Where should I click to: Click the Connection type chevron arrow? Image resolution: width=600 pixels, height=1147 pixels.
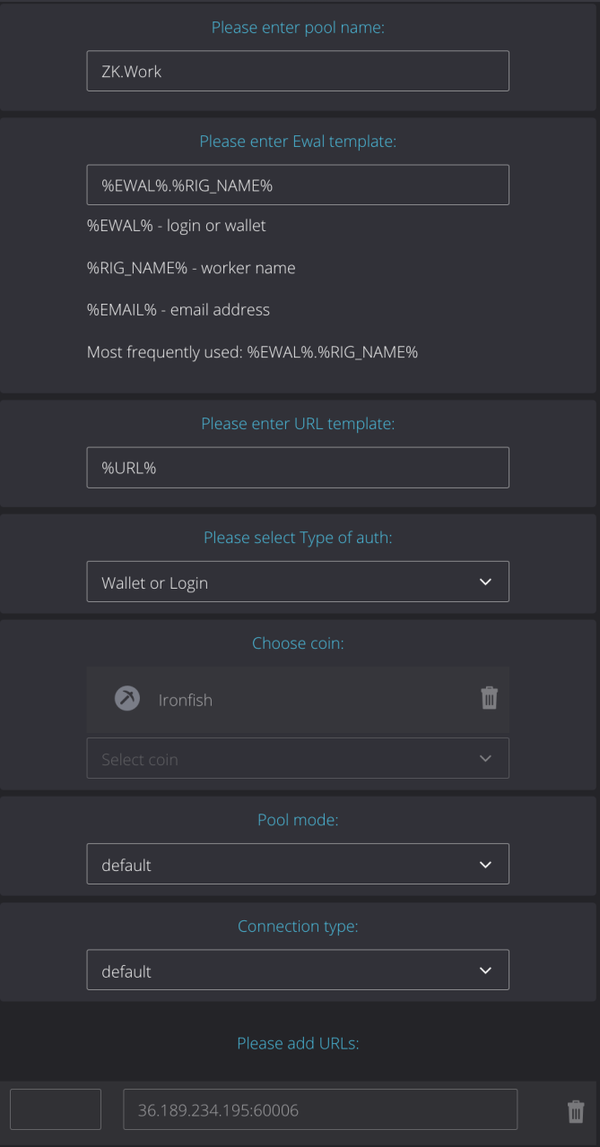click(x=486, y=971)
